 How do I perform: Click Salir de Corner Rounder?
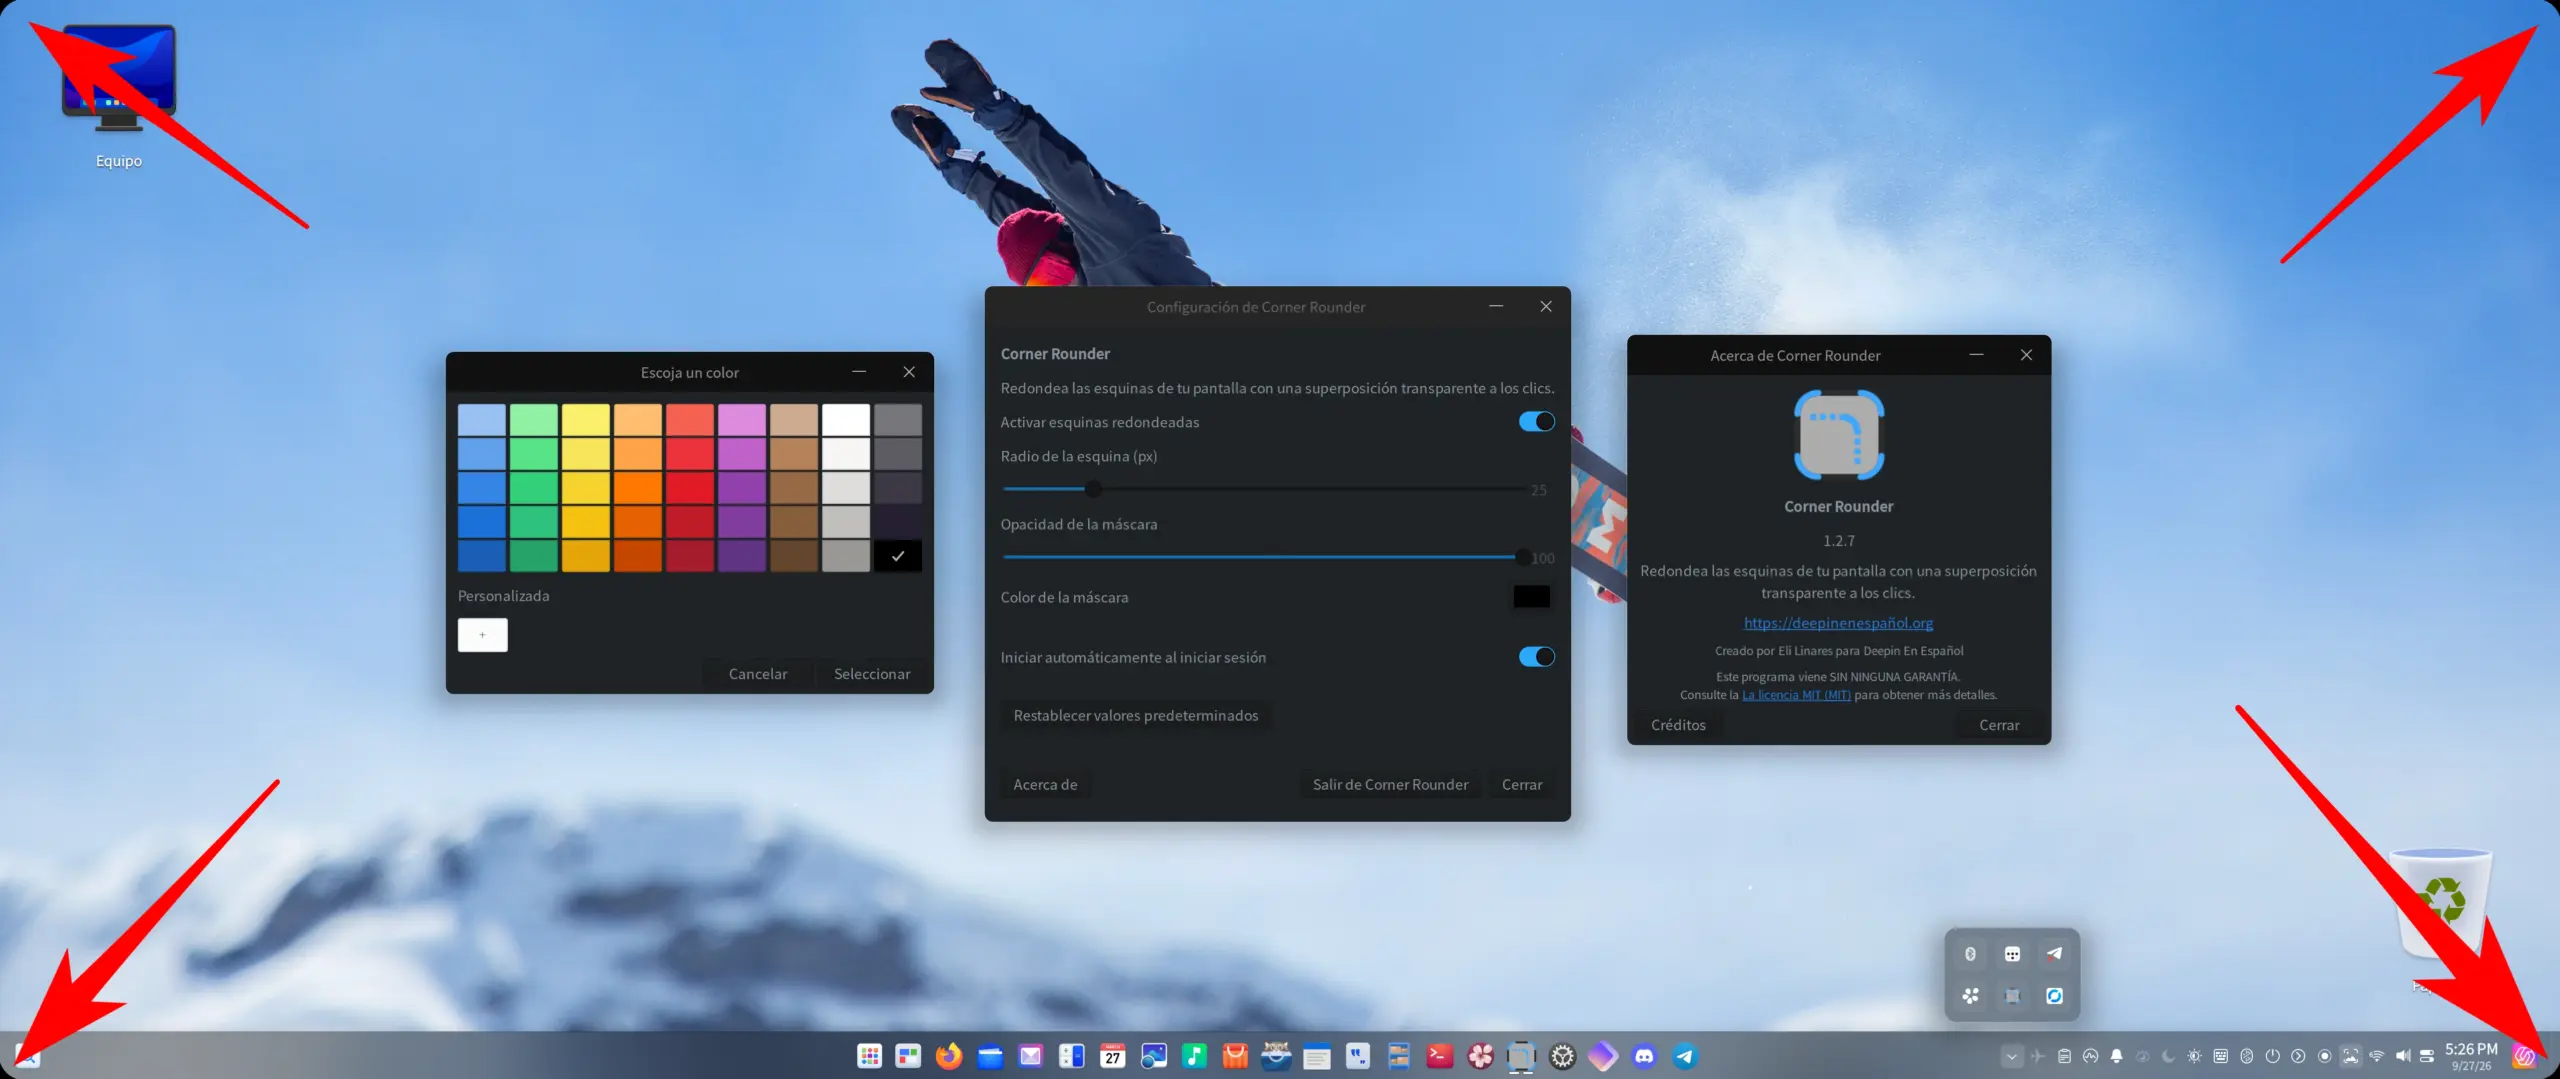pos(1390,785)
